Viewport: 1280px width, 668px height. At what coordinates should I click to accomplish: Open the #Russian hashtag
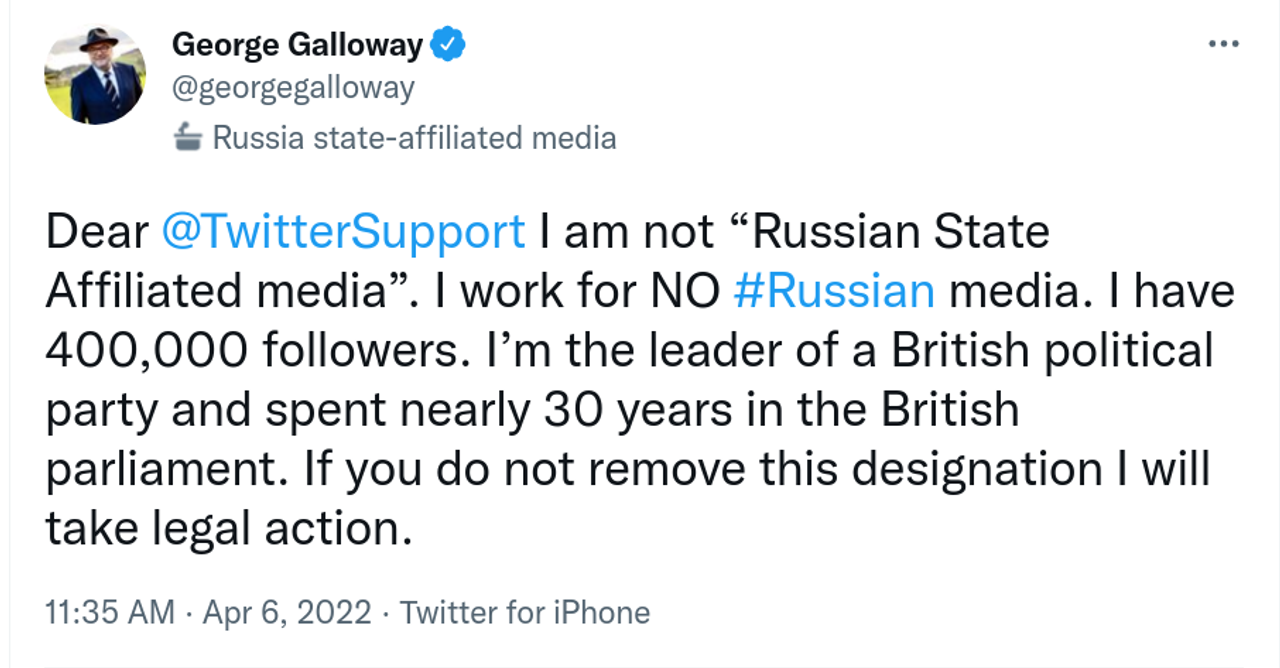[x=833, y=291]
